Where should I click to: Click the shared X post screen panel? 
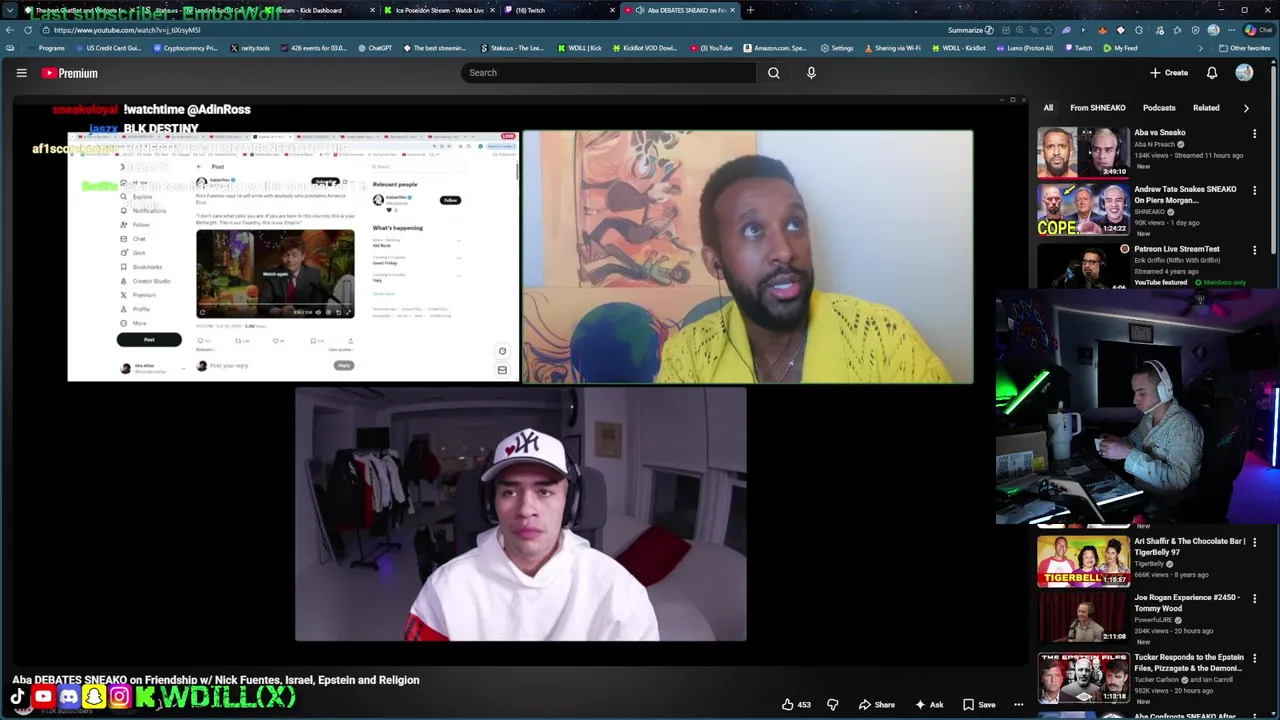coord(293,257)
